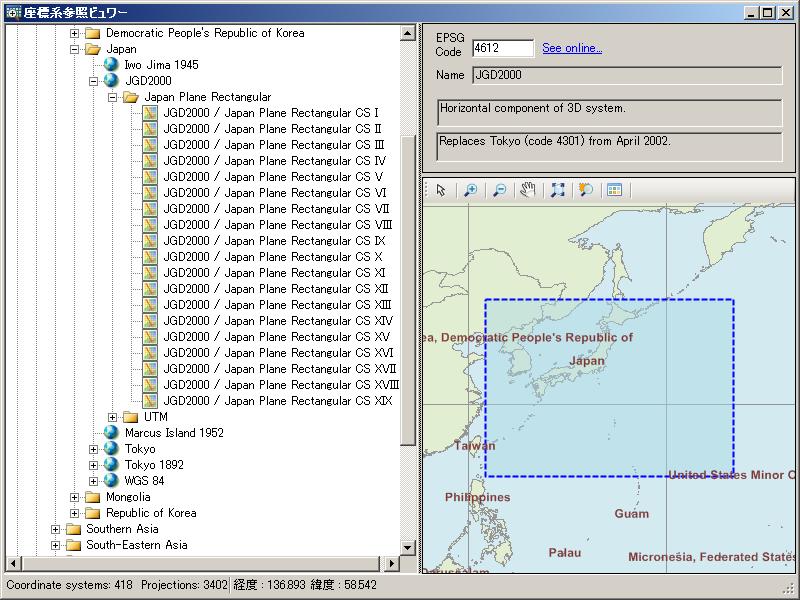Click the EPSG Code input field
Viewport: 800px width, 600px height.
(502, 48)
